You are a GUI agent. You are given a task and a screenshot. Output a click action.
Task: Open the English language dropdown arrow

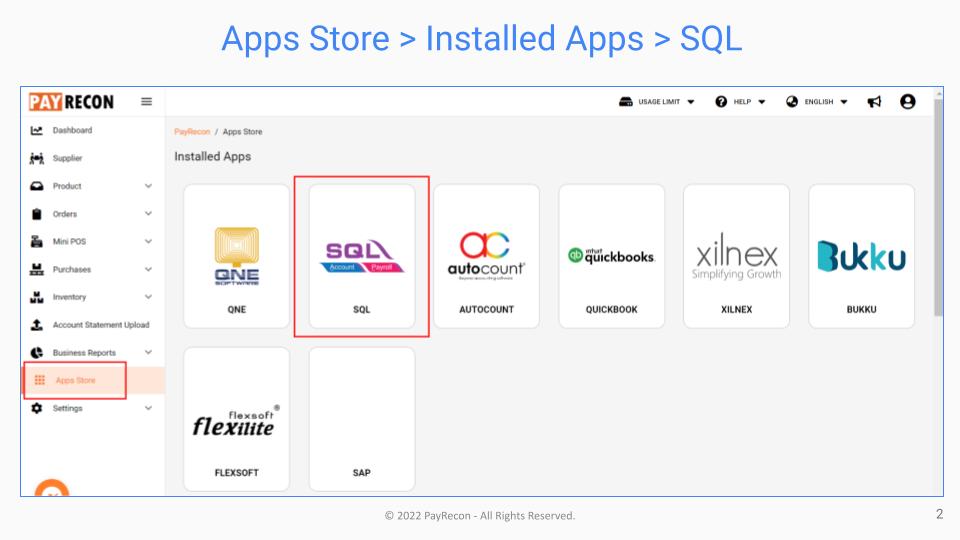coord(844,102)
